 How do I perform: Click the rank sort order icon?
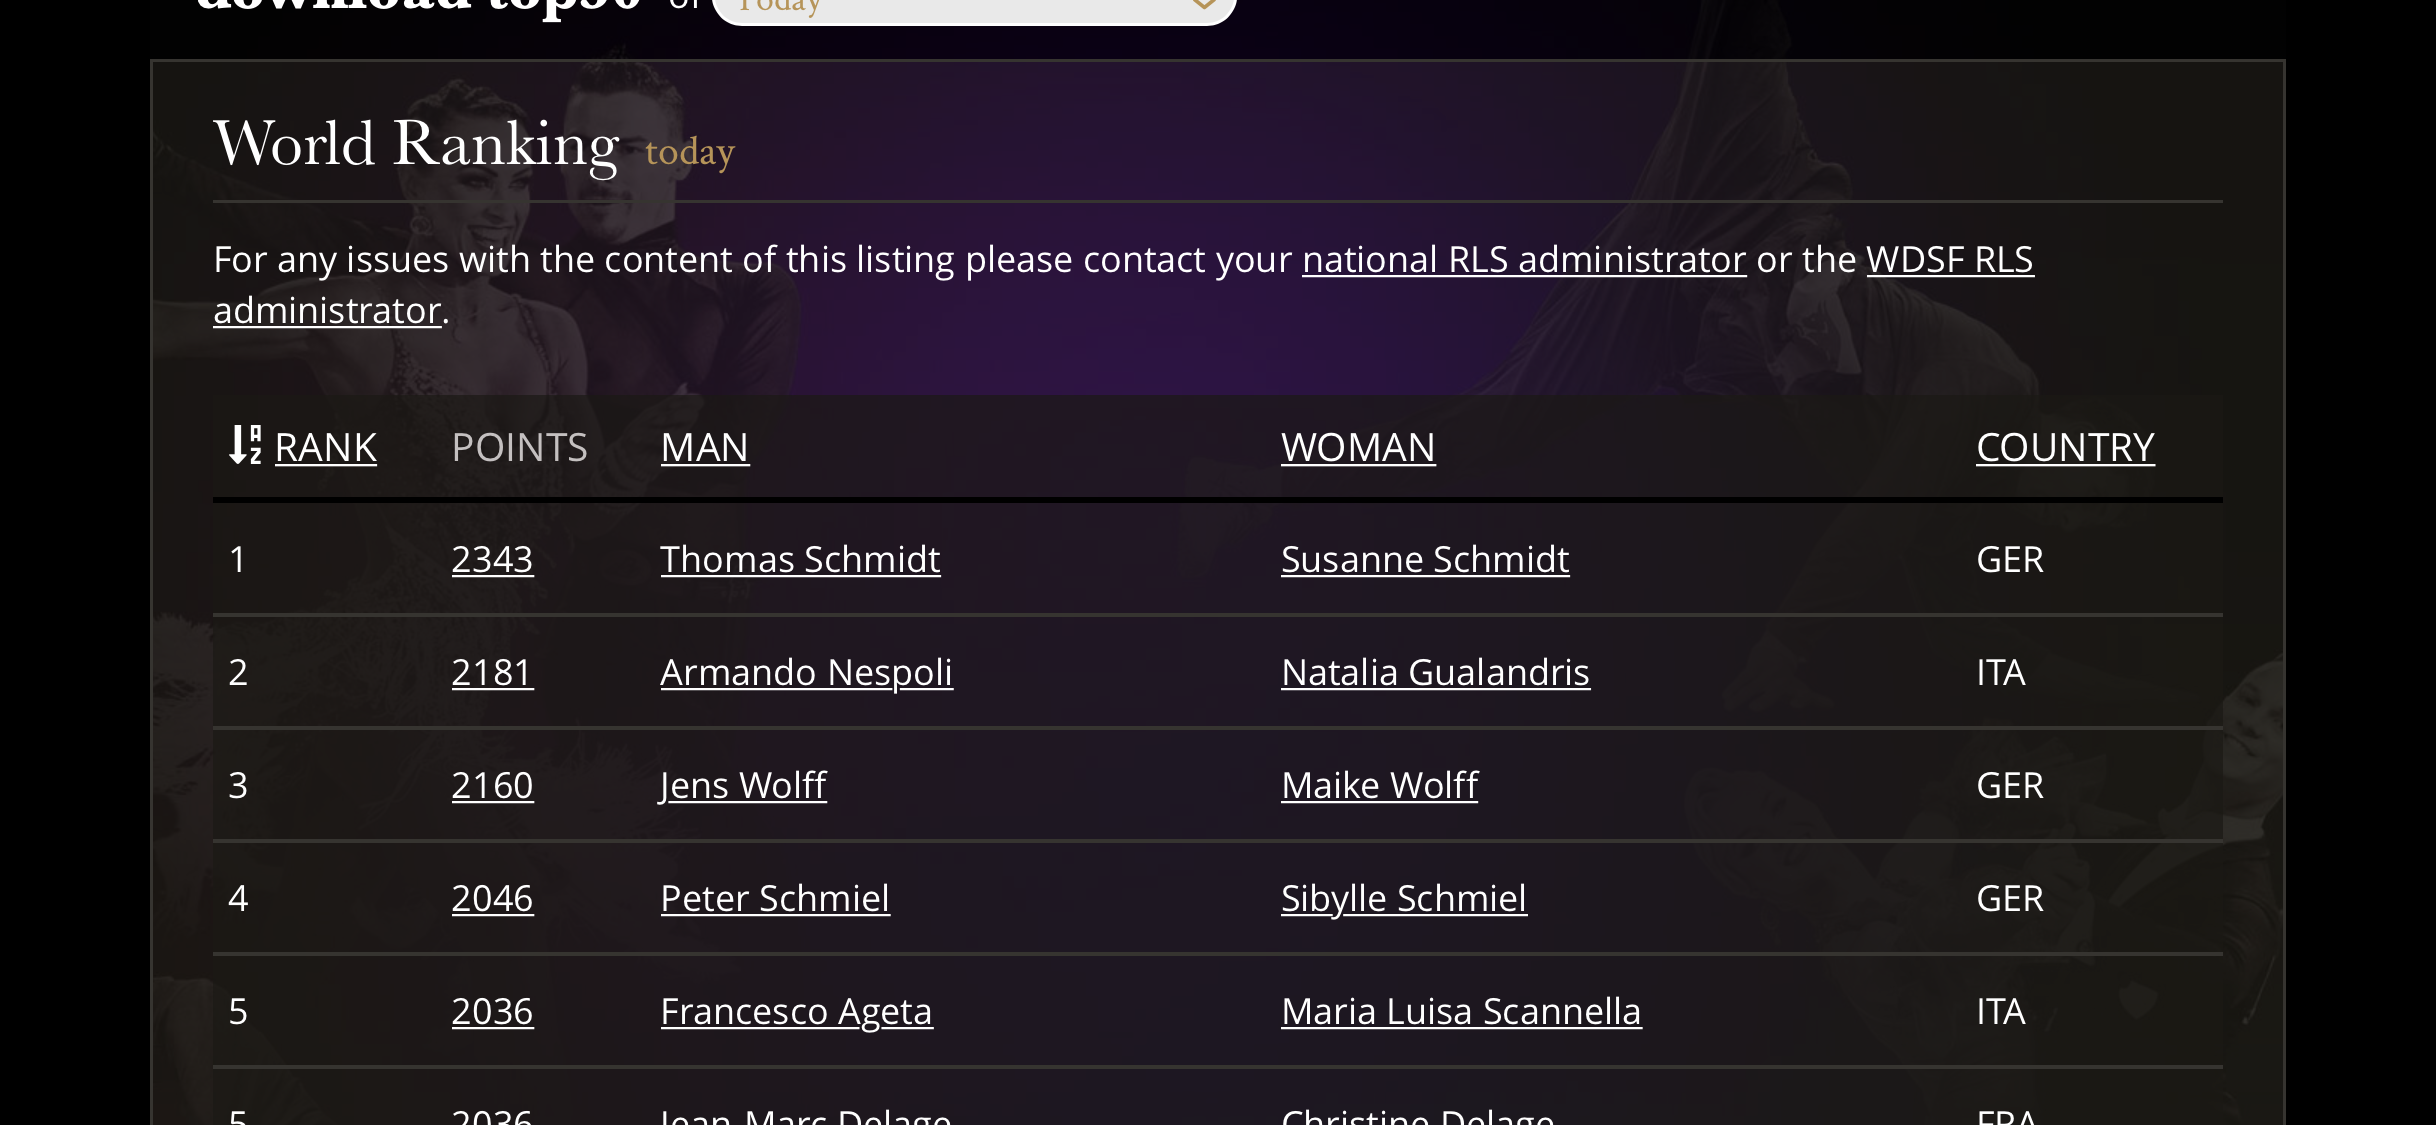coord(245,445)
